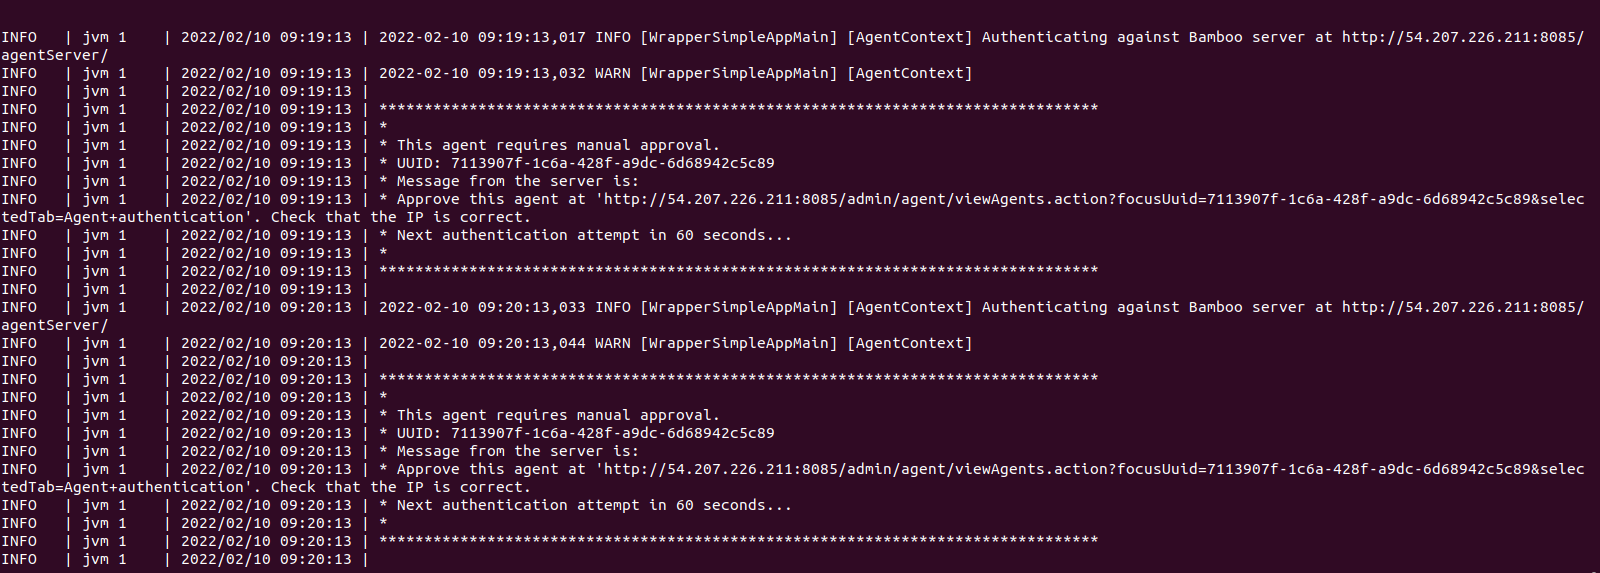This screenshot has width=1600, height=573.
Task: Open agent approval URL logged at 09:20:13
Action: (1095, 469)
